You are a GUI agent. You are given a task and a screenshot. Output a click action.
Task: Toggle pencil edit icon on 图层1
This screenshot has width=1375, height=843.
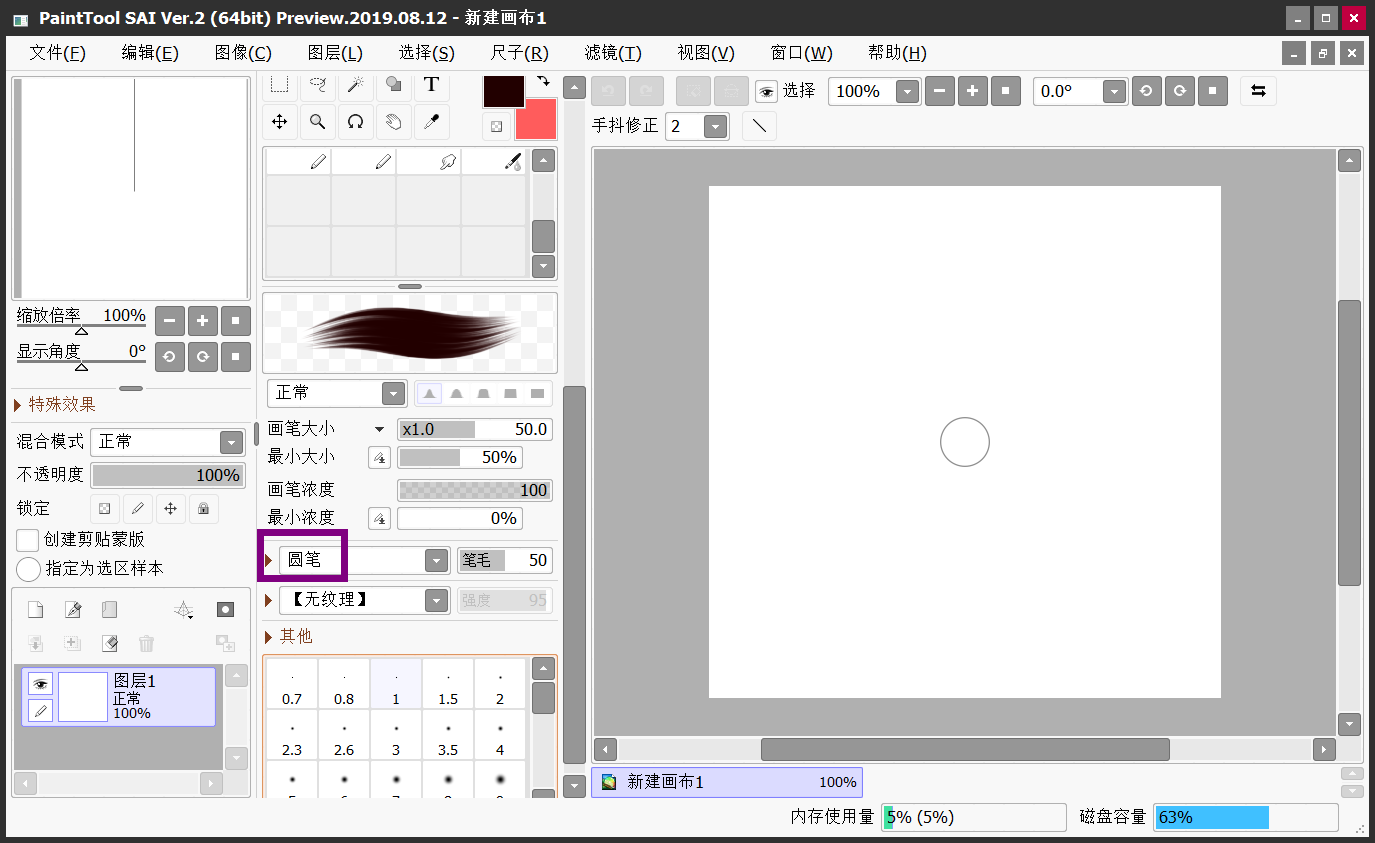click(x=40, y=710)
